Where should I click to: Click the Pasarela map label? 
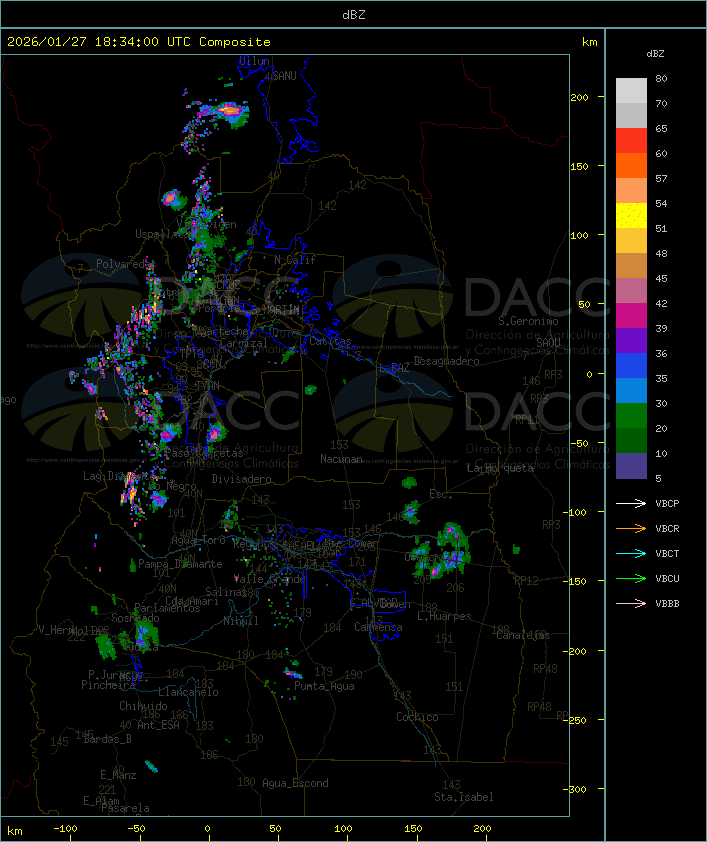[125, 808]
